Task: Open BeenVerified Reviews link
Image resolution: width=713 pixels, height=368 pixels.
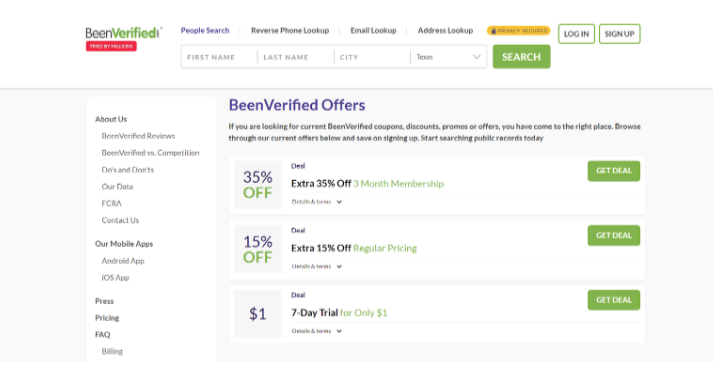Action: click(138, 136)
